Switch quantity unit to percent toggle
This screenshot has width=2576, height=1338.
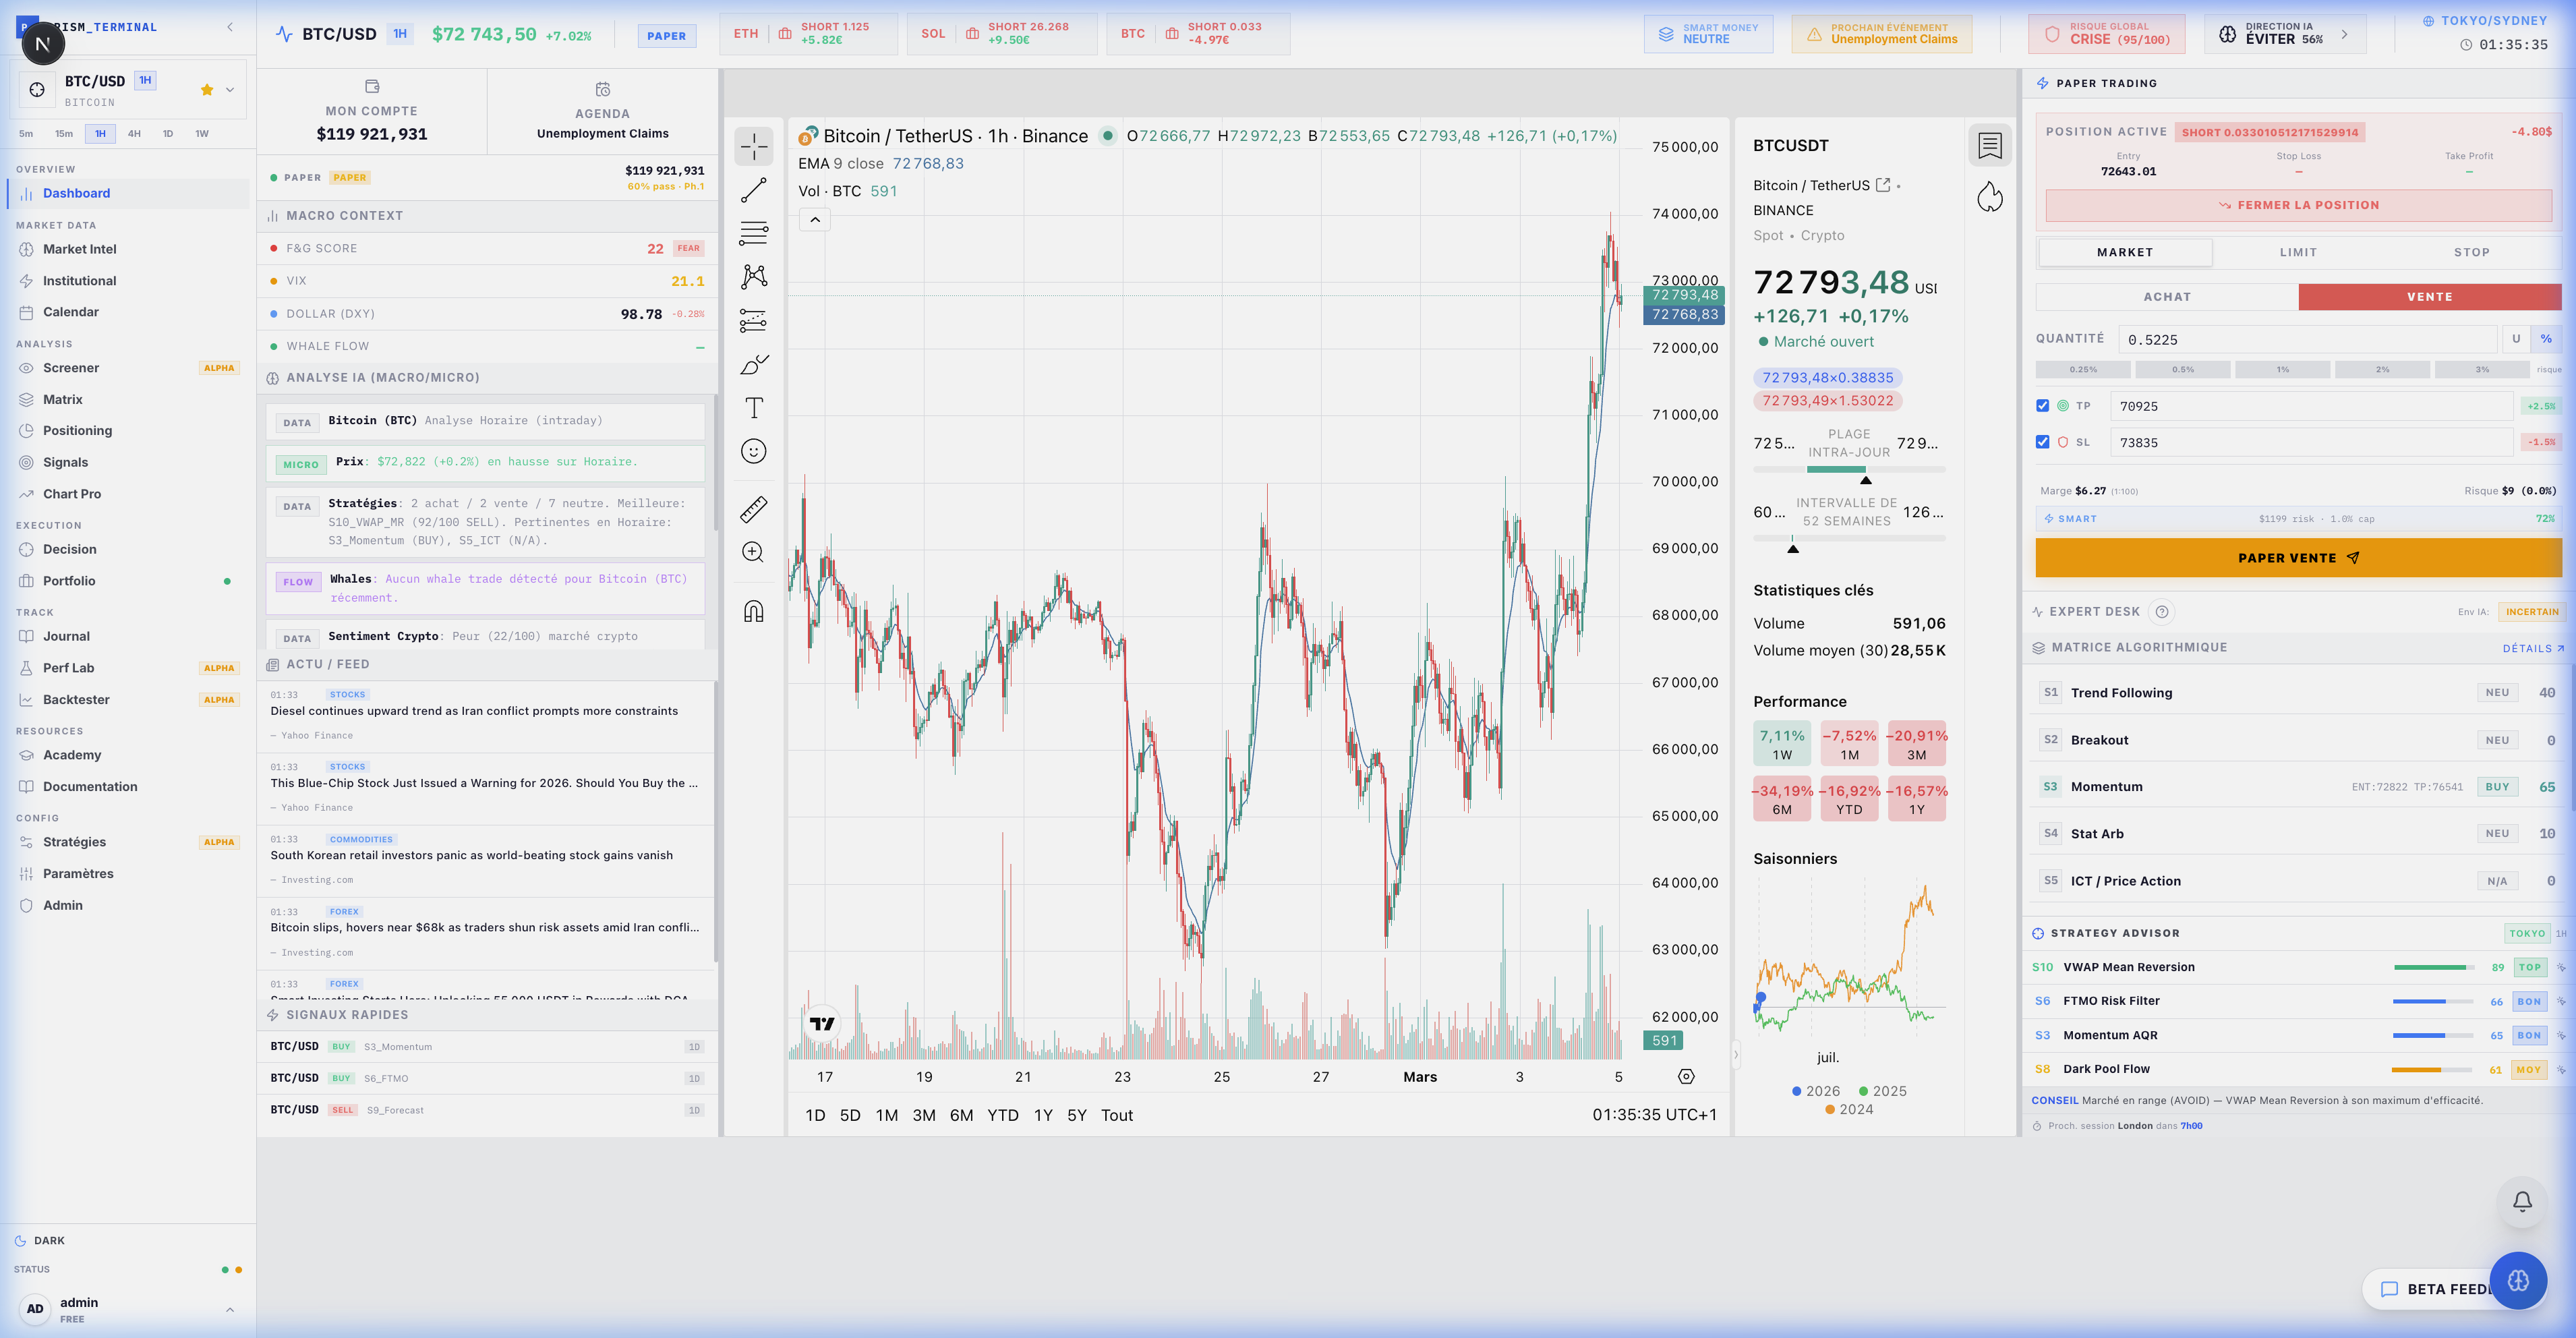[x=2545, y=339]
